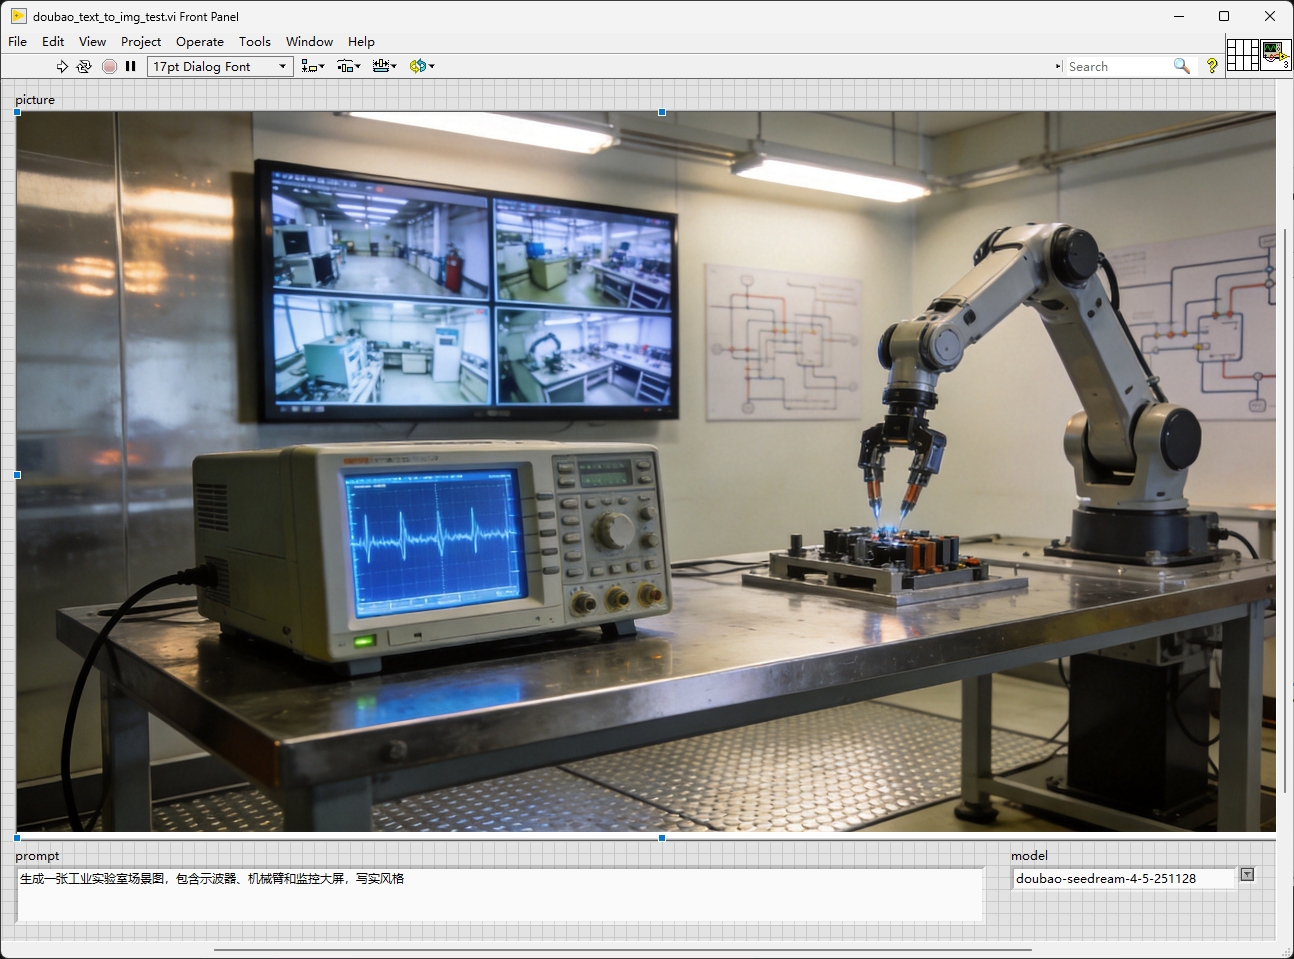Start Run Continuously mode
1294x959 pixels.
84,66
